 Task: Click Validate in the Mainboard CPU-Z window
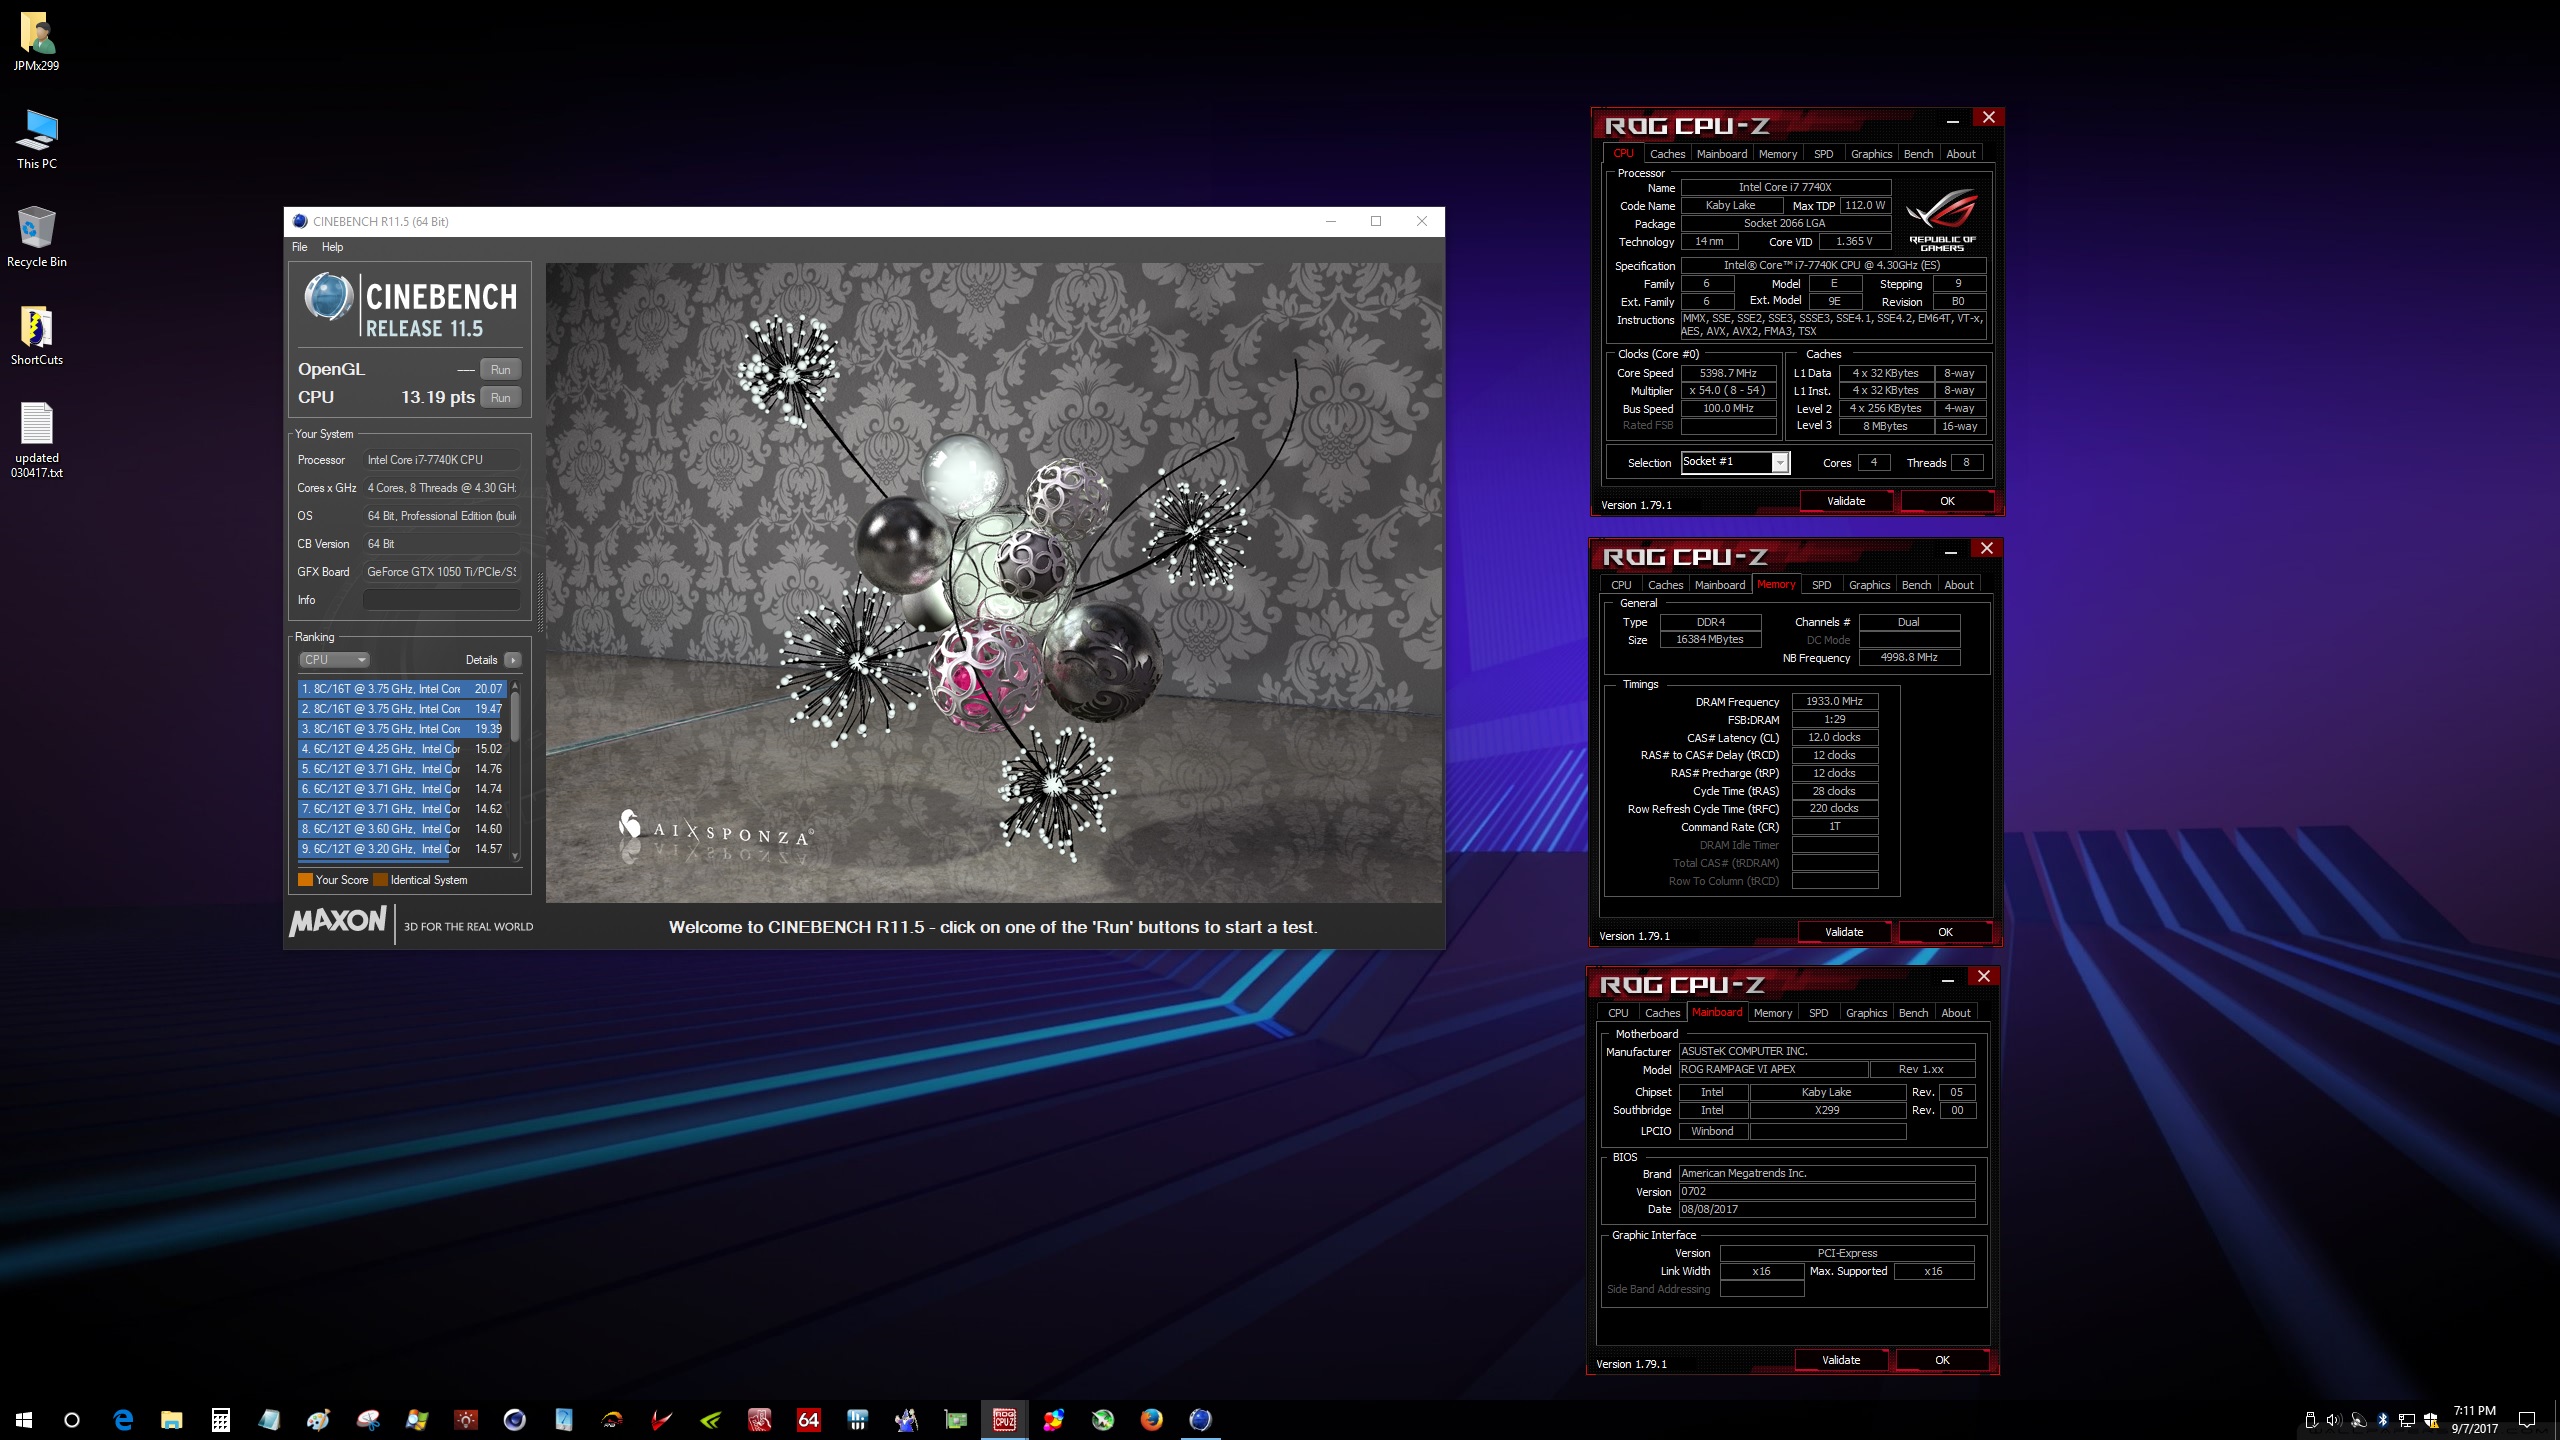pos(1841,1360)
